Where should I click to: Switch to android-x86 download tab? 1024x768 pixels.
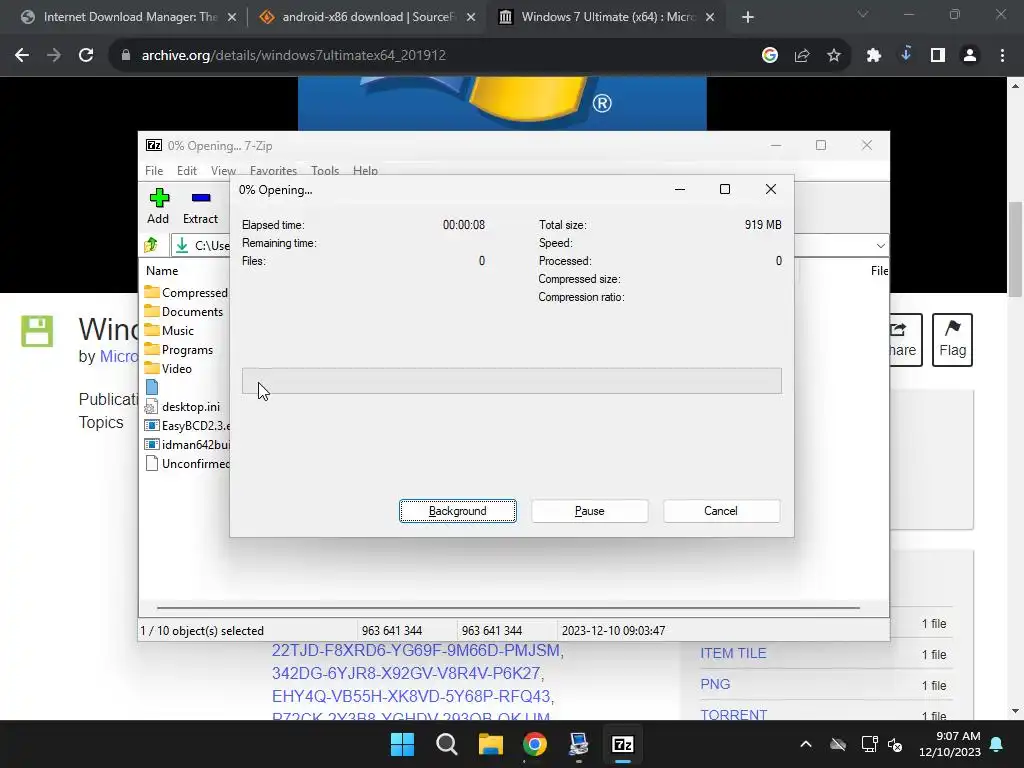click(x=368, y=17)
